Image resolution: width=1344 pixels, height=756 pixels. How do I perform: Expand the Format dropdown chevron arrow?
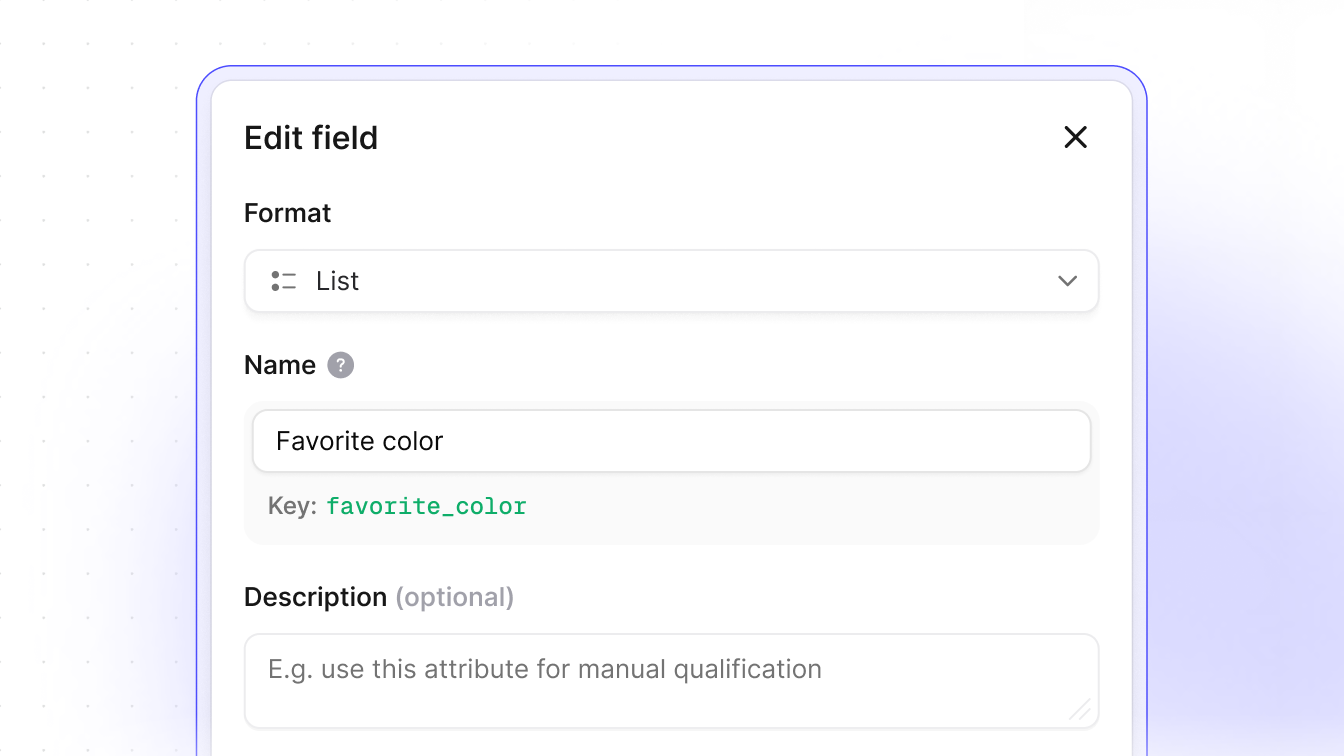[x=1067, y=281]
